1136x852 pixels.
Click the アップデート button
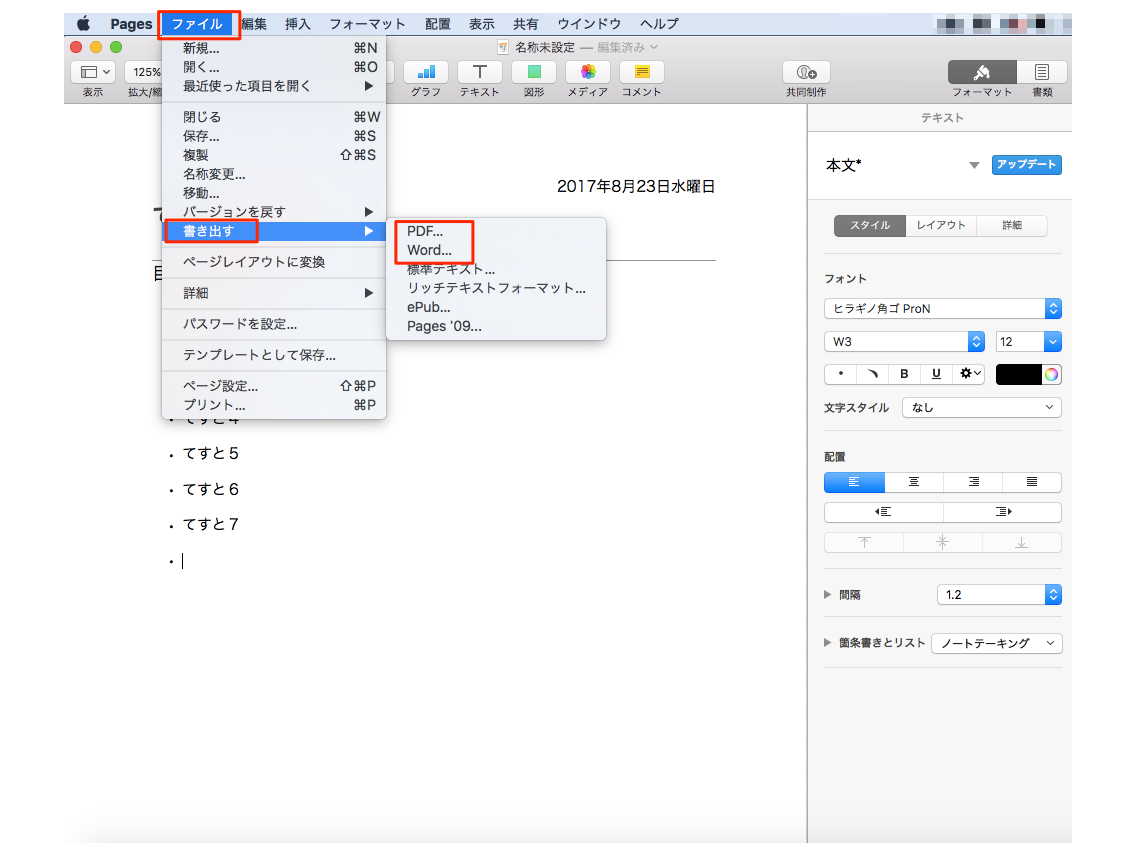pos(1027,165)
